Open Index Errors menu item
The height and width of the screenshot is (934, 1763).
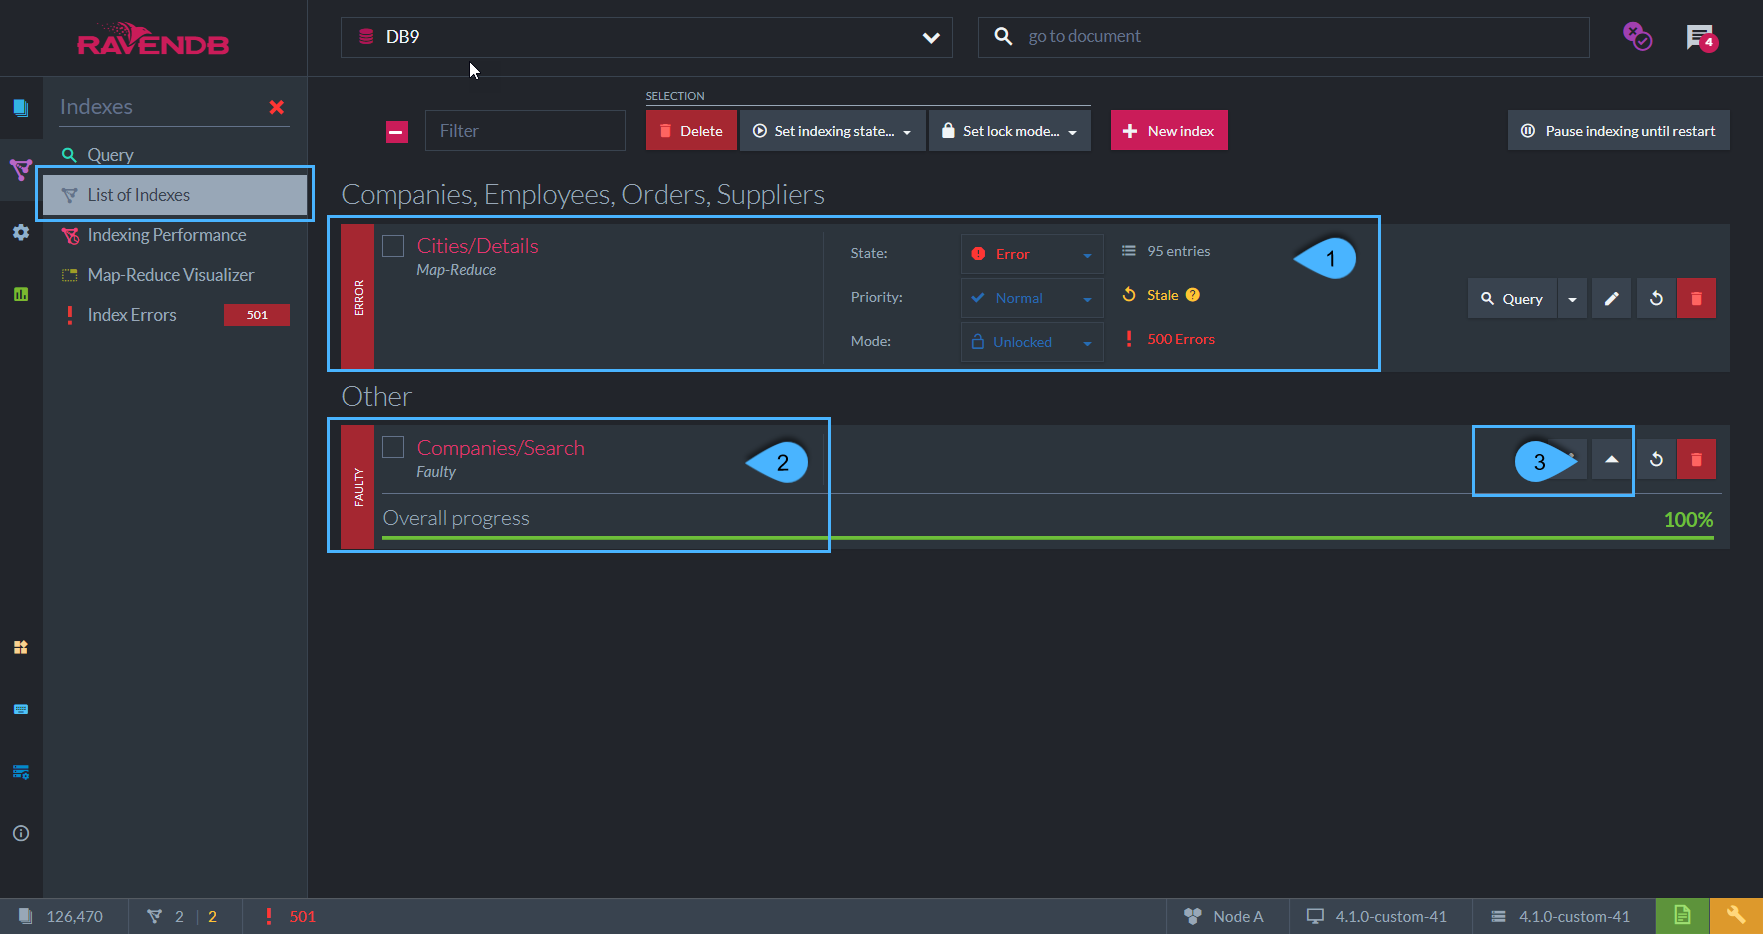click(x=131, y=315)
